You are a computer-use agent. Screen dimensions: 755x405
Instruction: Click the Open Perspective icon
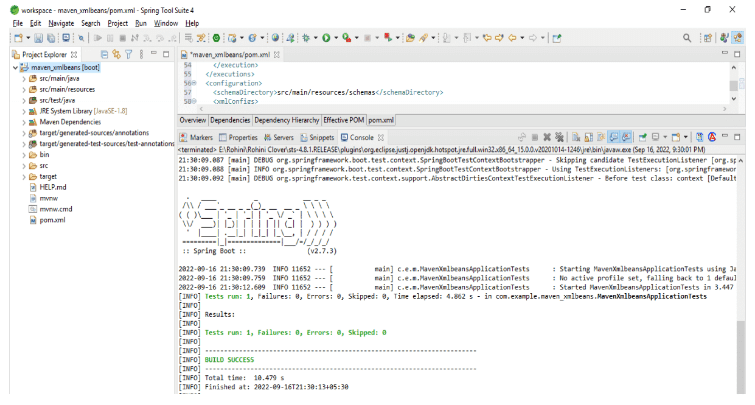[707, 38]
